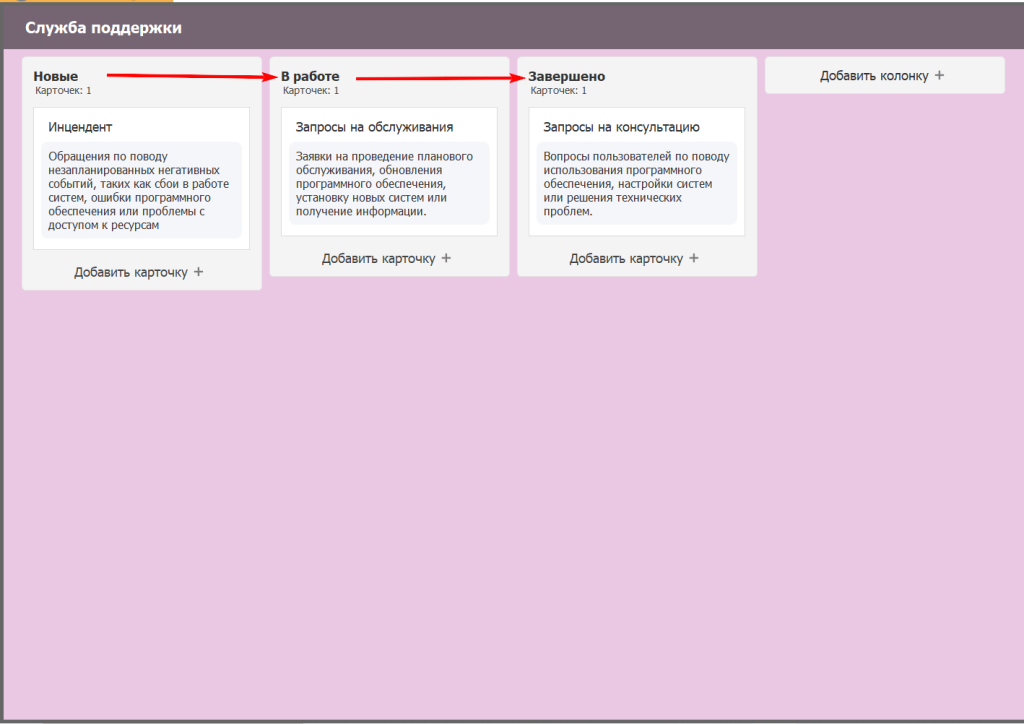Viewport: 1024px width, 724px height.
Task: Select the Завершено column title
Action: click(x=567, y=77)
